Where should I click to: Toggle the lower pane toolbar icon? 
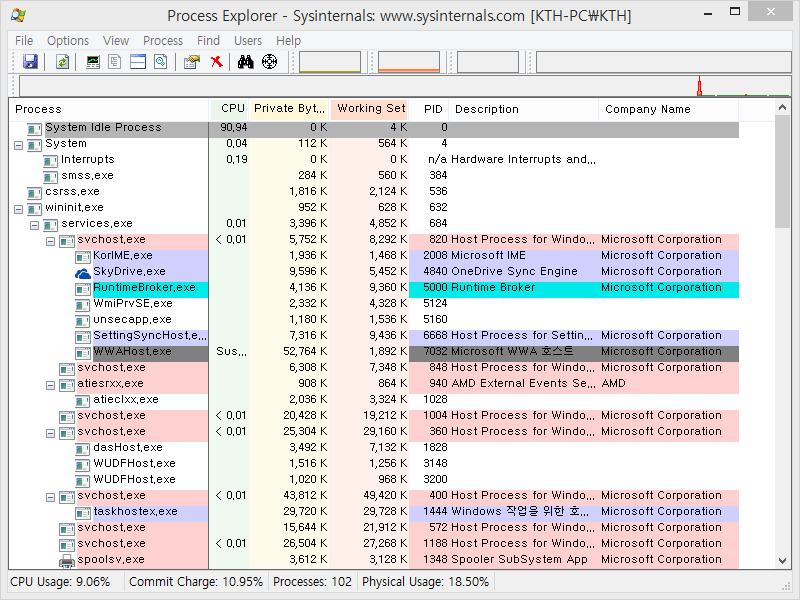[138, 62]
